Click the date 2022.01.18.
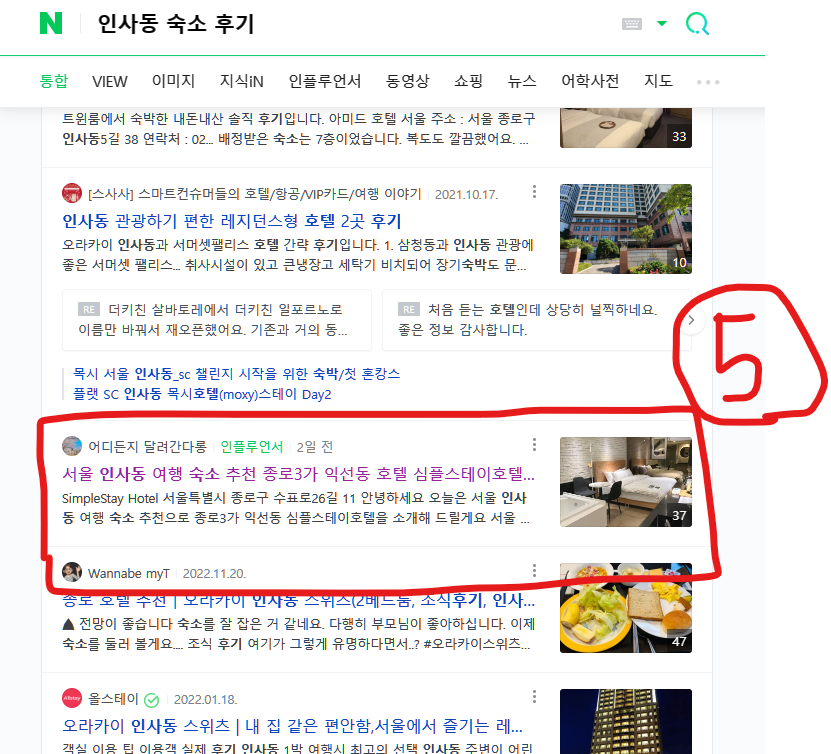 tap(205, 699)
